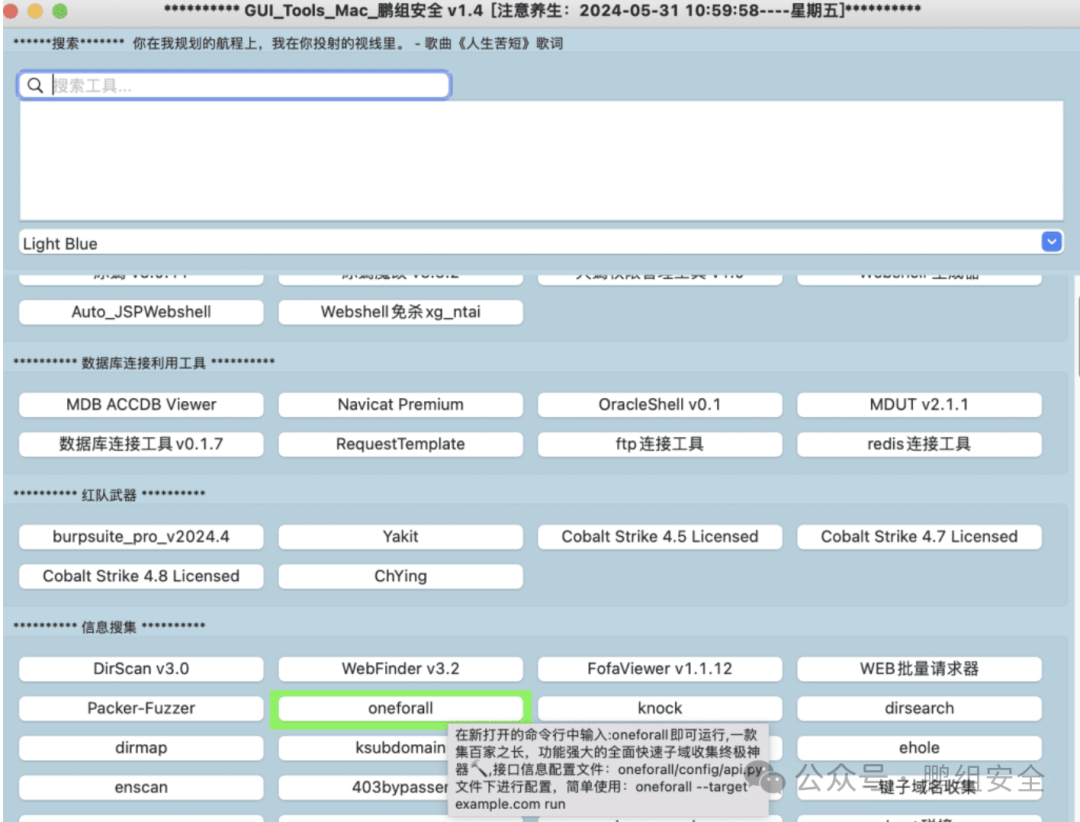
Task: Click the 红队武器 section heading
Action: pyautogui.click(x=109, y=495)
